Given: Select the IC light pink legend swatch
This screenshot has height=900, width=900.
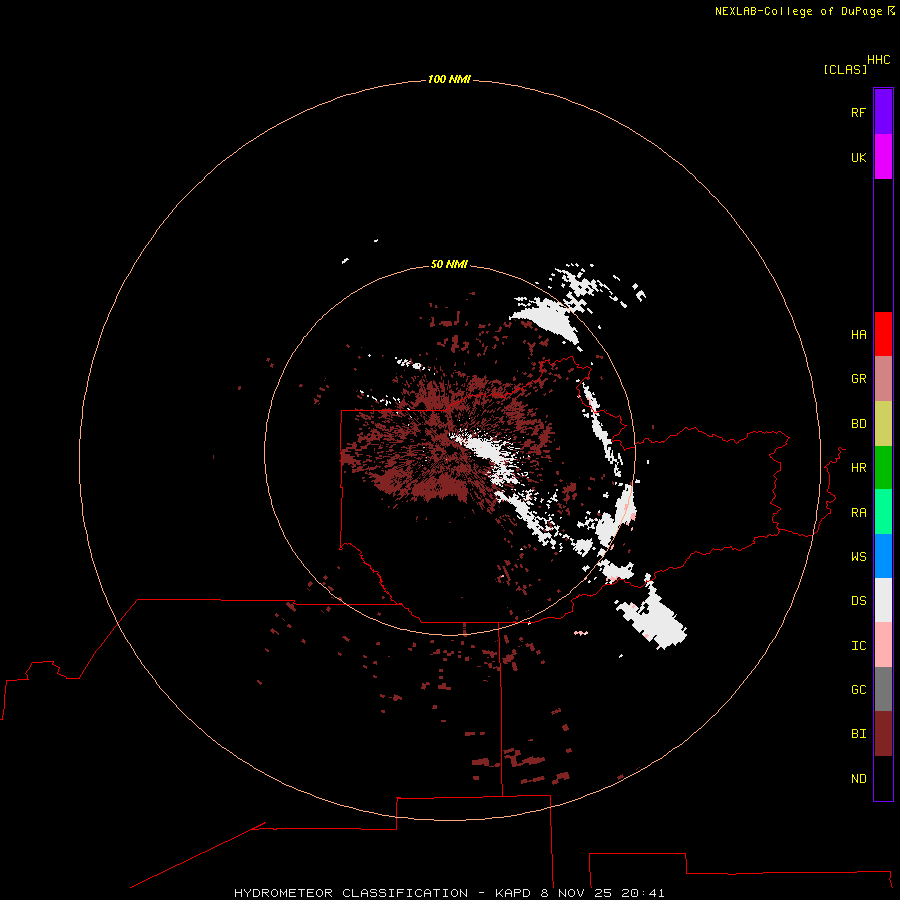Looking at the screenshot, I should click(x=883, y=645).
